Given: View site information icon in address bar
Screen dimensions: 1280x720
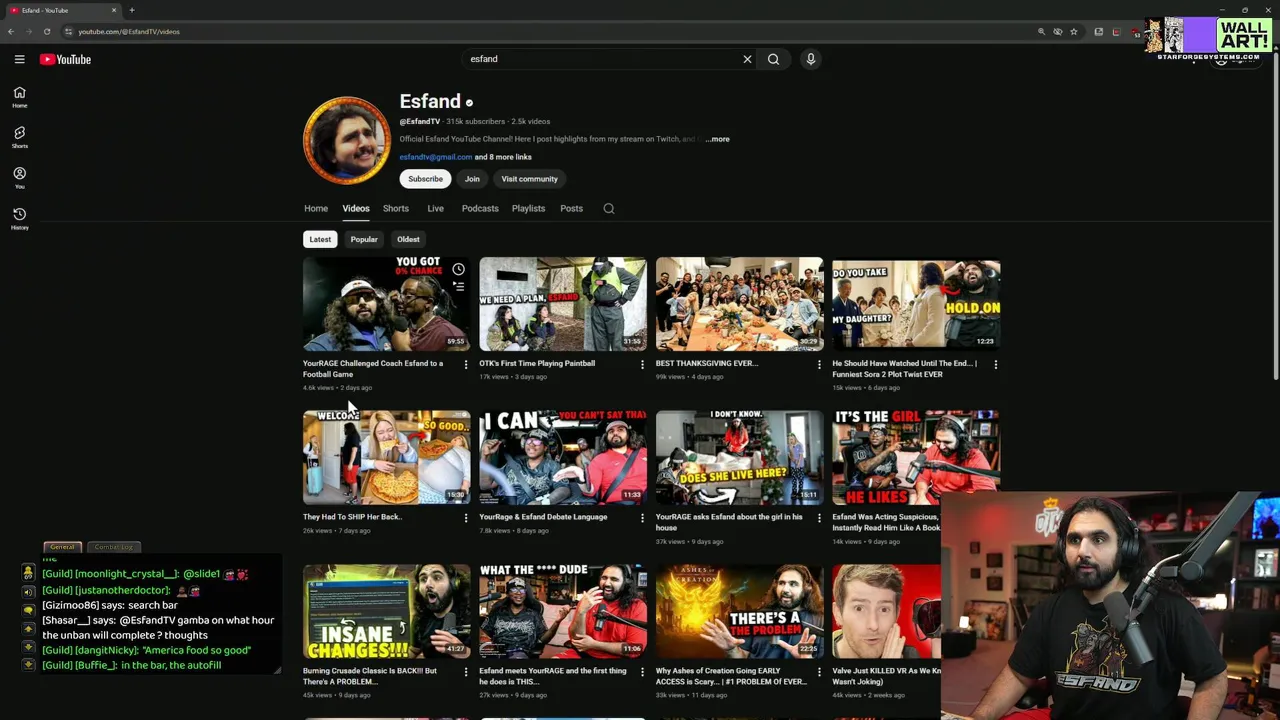Looking at the screenshot, I should point(68,31).
